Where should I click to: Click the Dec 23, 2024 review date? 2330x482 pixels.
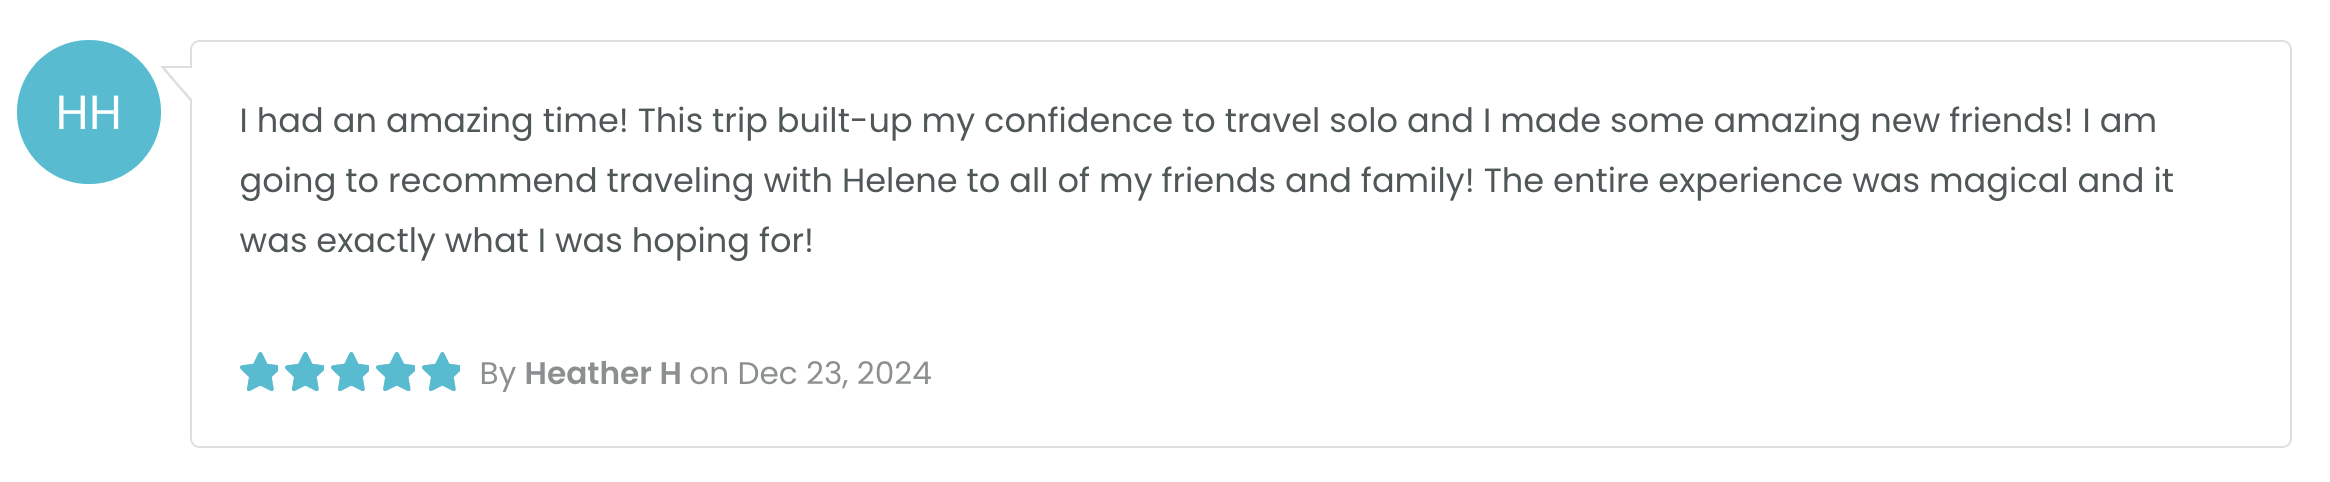coord(834,373)
